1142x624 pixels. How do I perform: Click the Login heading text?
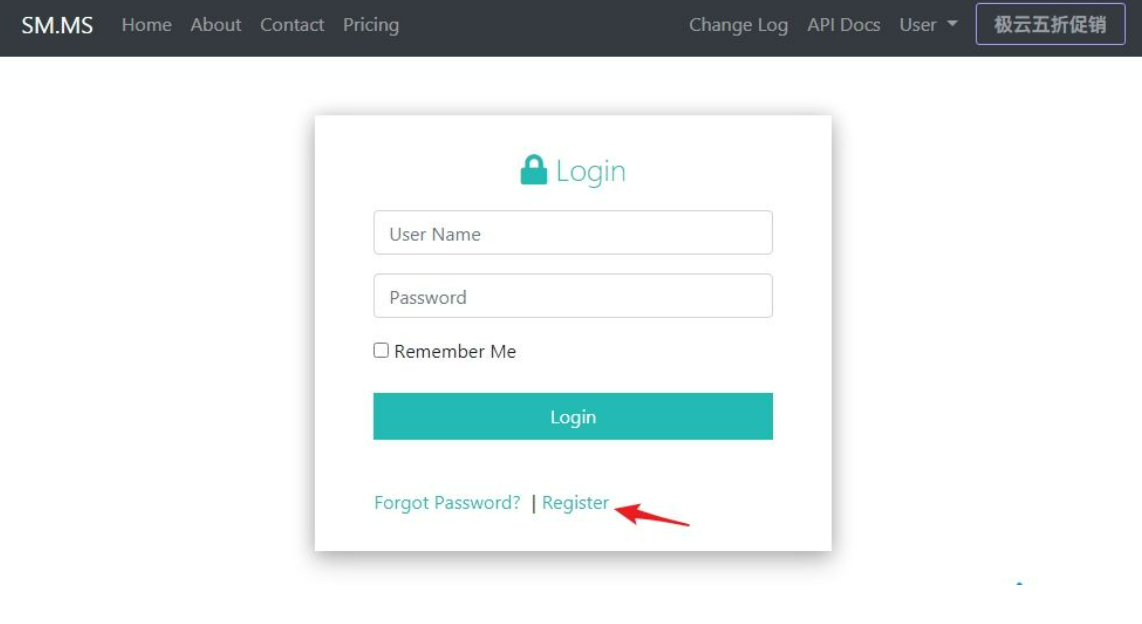(x=590, y=171)
